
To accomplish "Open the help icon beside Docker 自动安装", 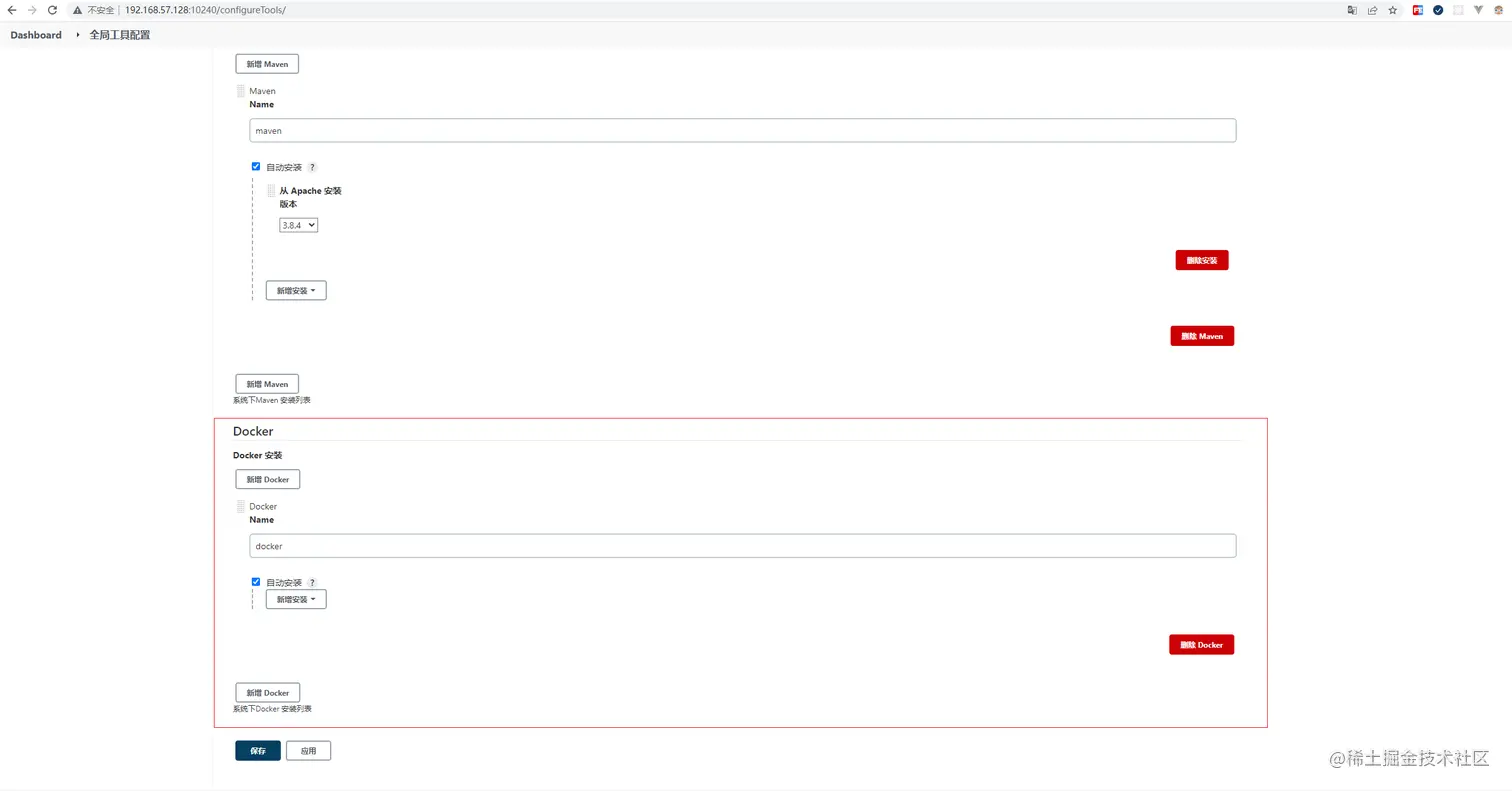I will tap(312, 583).
